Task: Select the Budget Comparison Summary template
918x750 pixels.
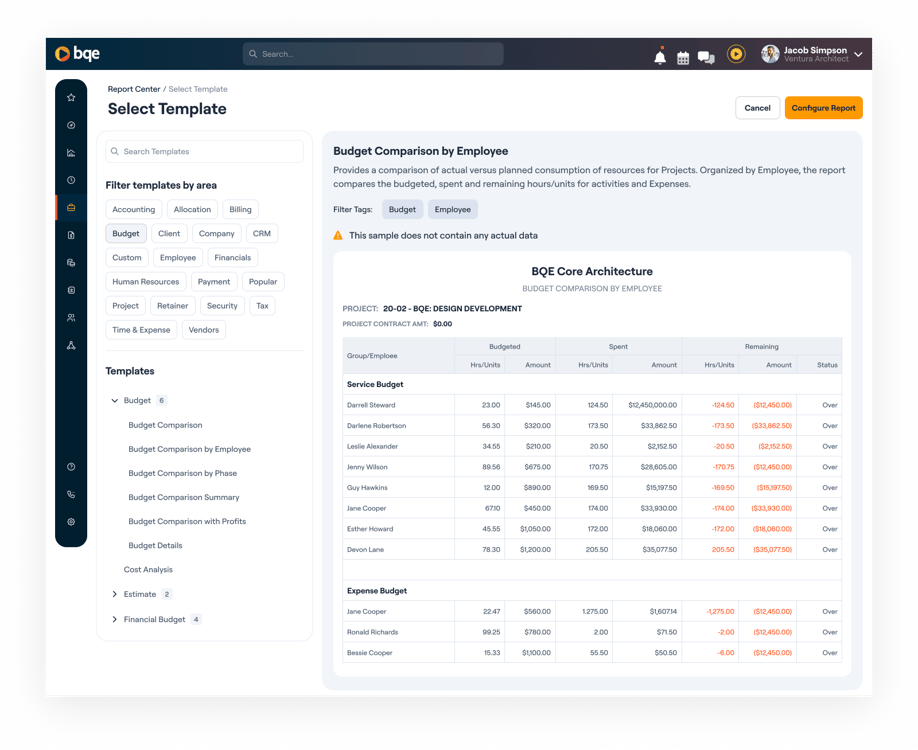Action: [184, 497]
